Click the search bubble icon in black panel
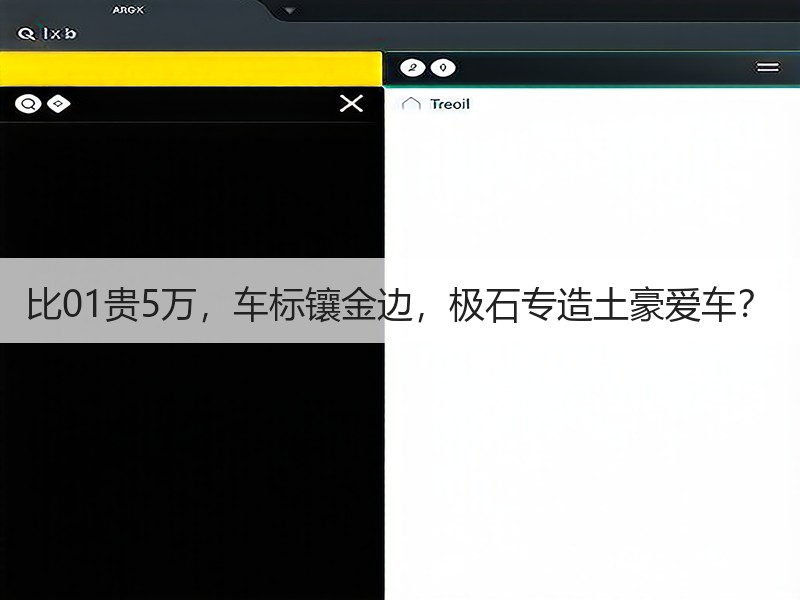 click(x=28, y=104)
